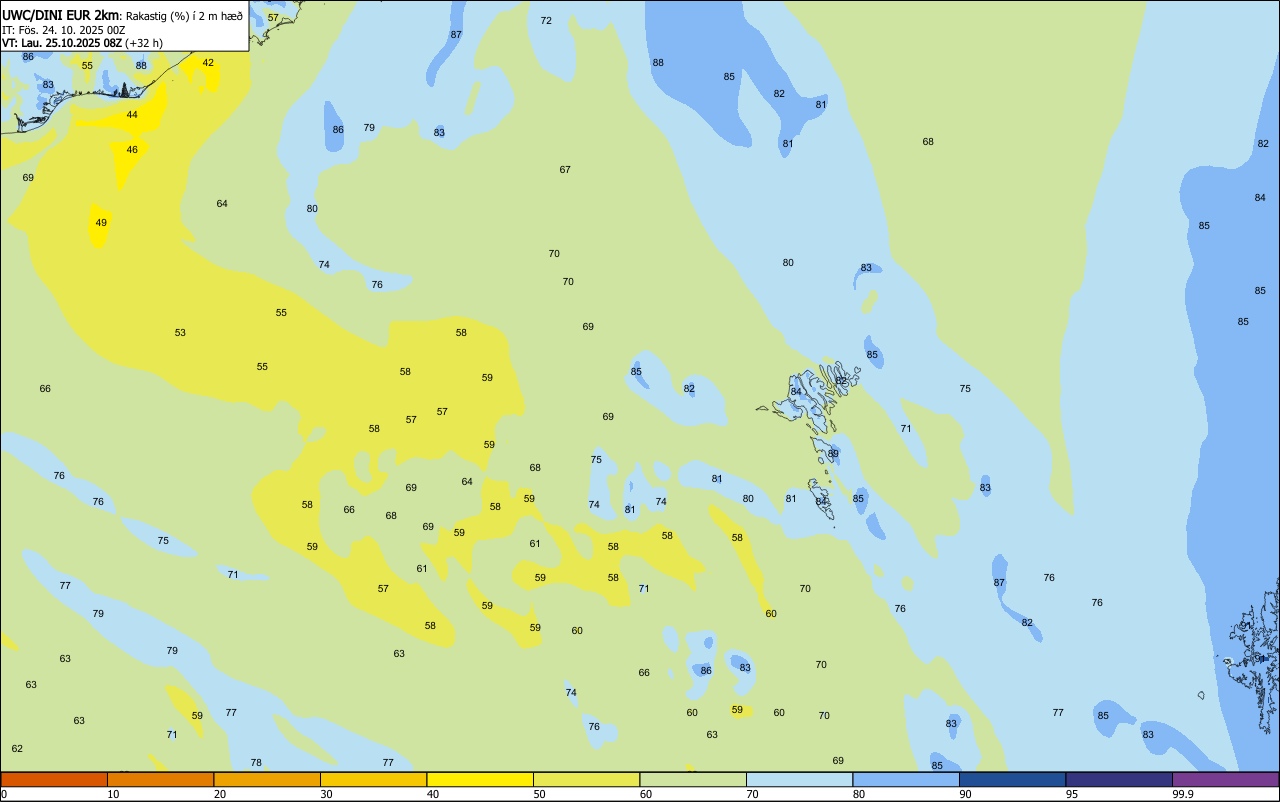The width and height of the screenshot is (1280, 802).
Task: Click the 30–40 gold legend swatch
Action: point(373,779)
